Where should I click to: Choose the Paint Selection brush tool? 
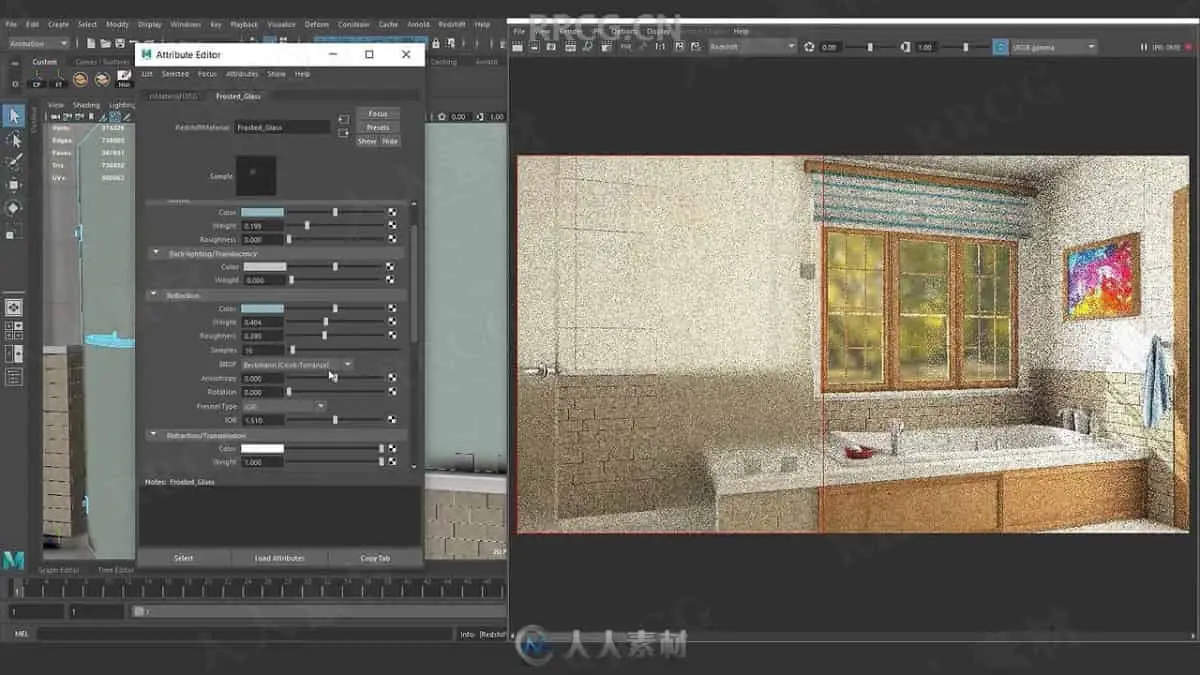point(13,162)
